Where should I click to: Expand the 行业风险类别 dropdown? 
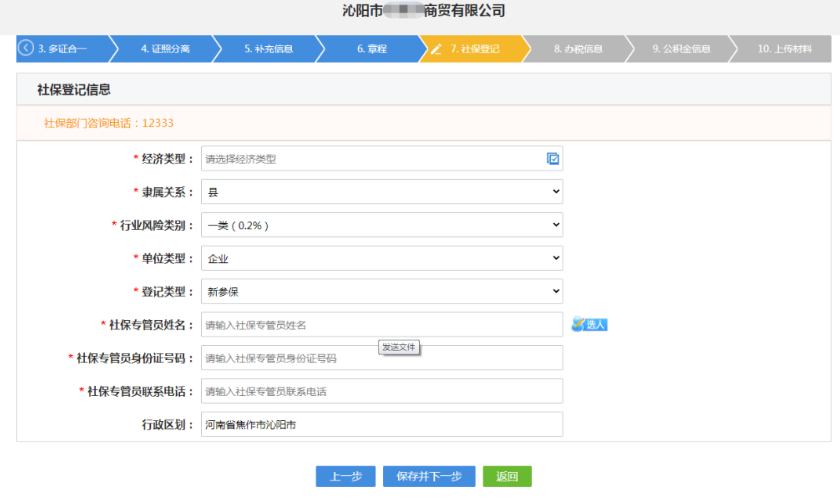[x=381, y=225]
